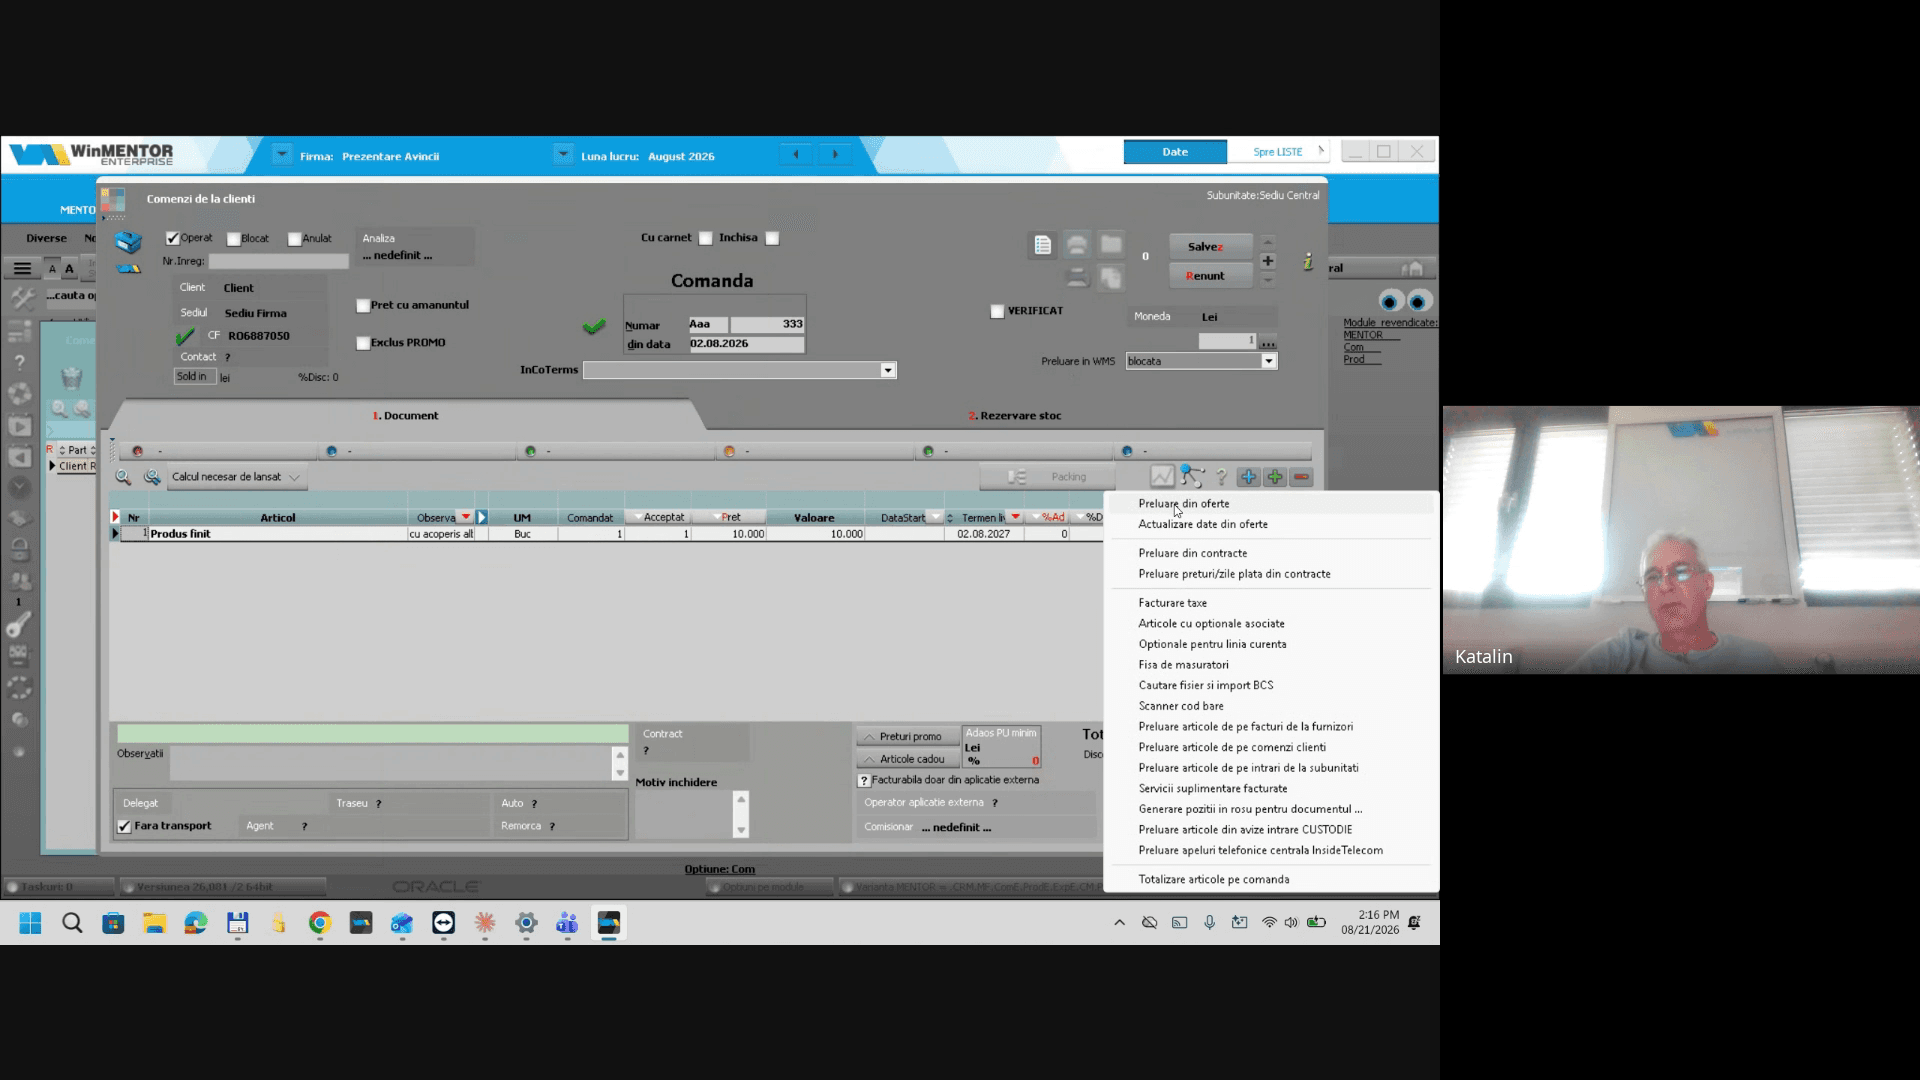
Task: Expand Calcul necesar de lansat dropdown
Action: pyautogui.click(x=294, y=477)
